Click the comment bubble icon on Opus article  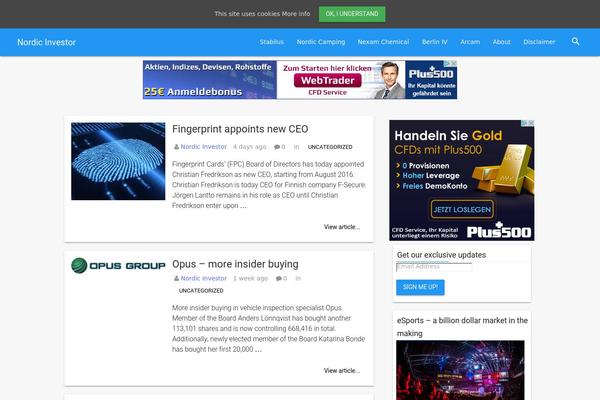279,279
